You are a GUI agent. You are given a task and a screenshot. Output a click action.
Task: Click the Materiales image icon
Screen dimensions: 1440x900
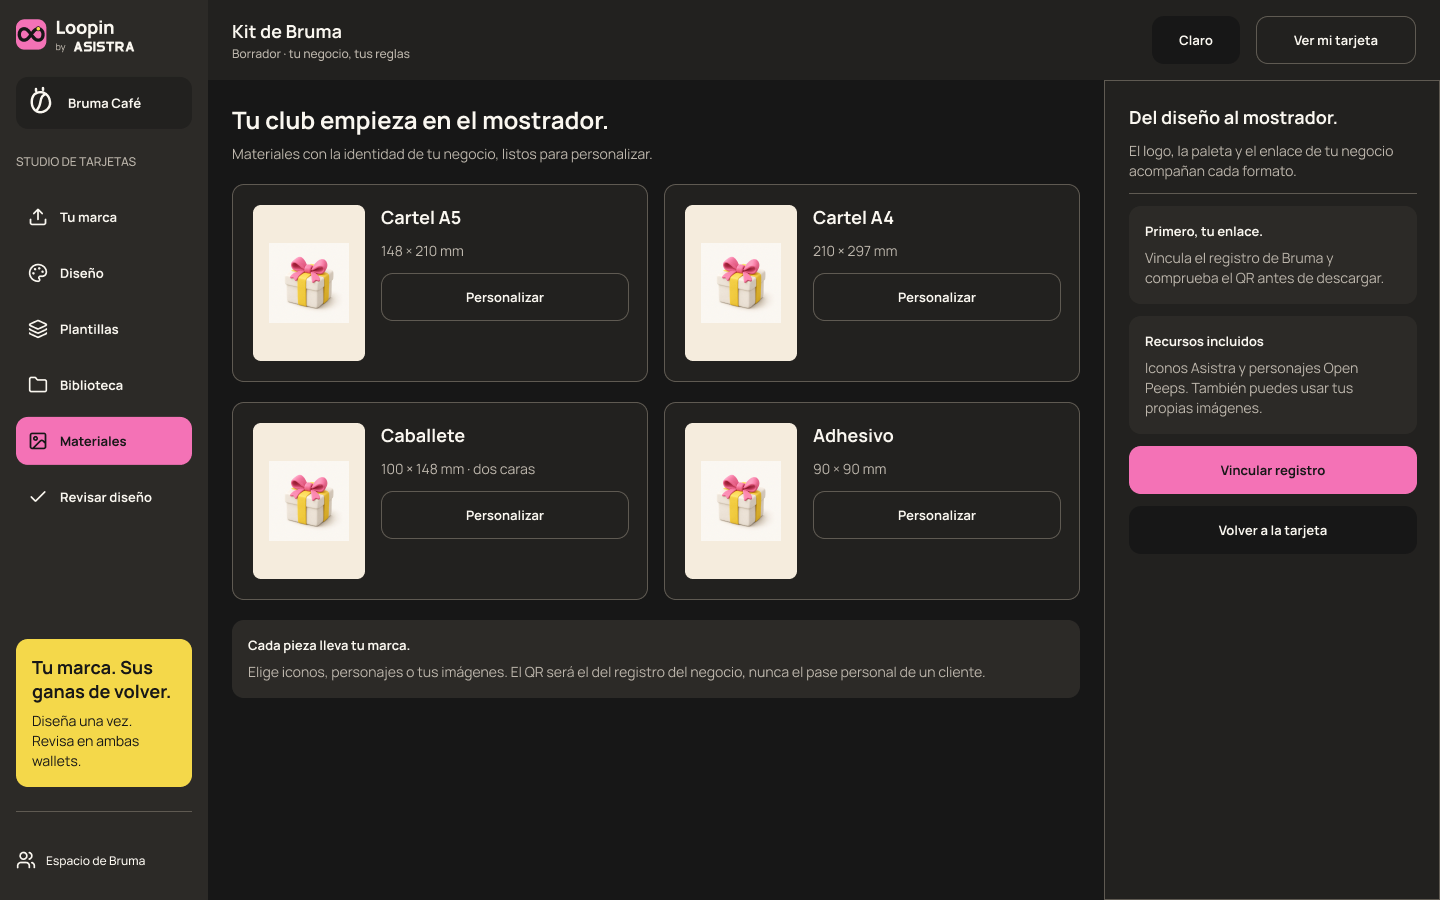pyautogui.click(x=38, y=441)
